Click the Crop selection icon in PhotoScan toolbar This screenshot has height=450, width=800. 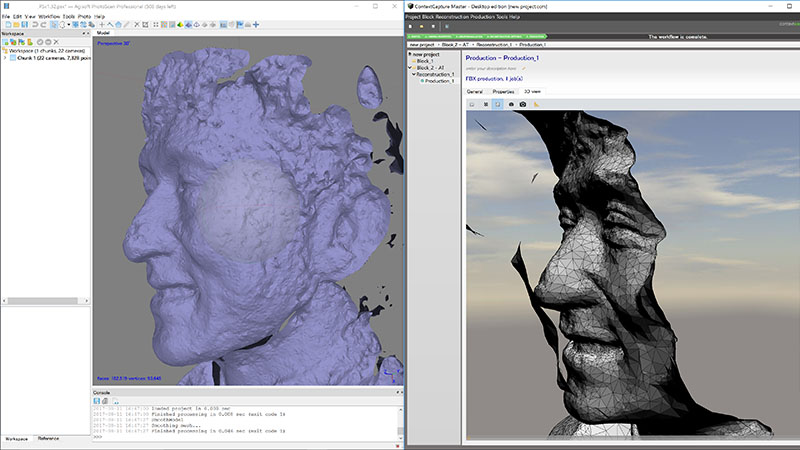[145, 24]
